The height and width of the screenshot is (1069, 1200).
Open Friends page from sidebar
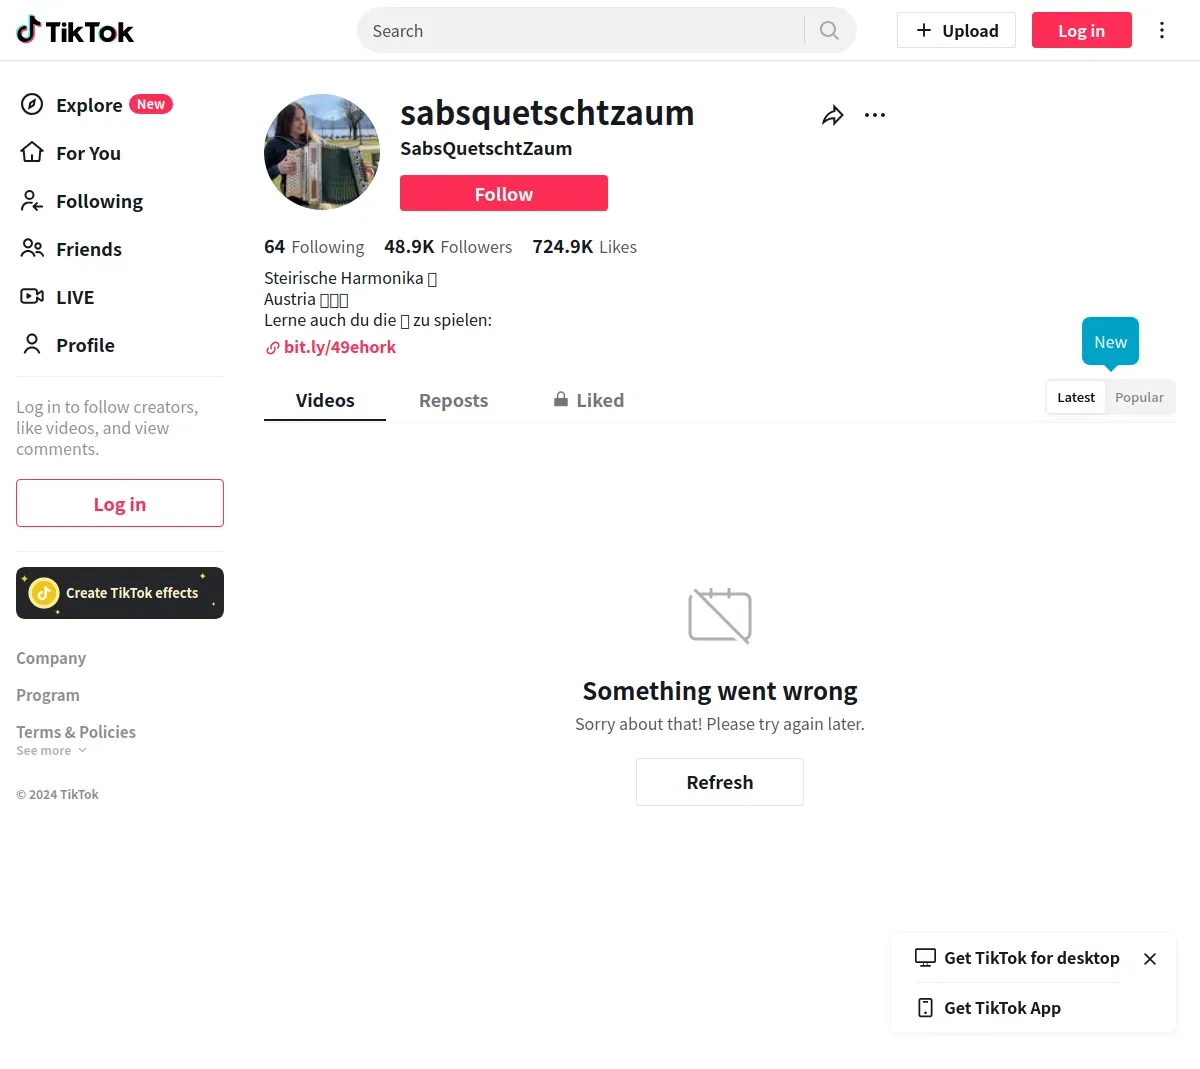[x=88, y=249]
